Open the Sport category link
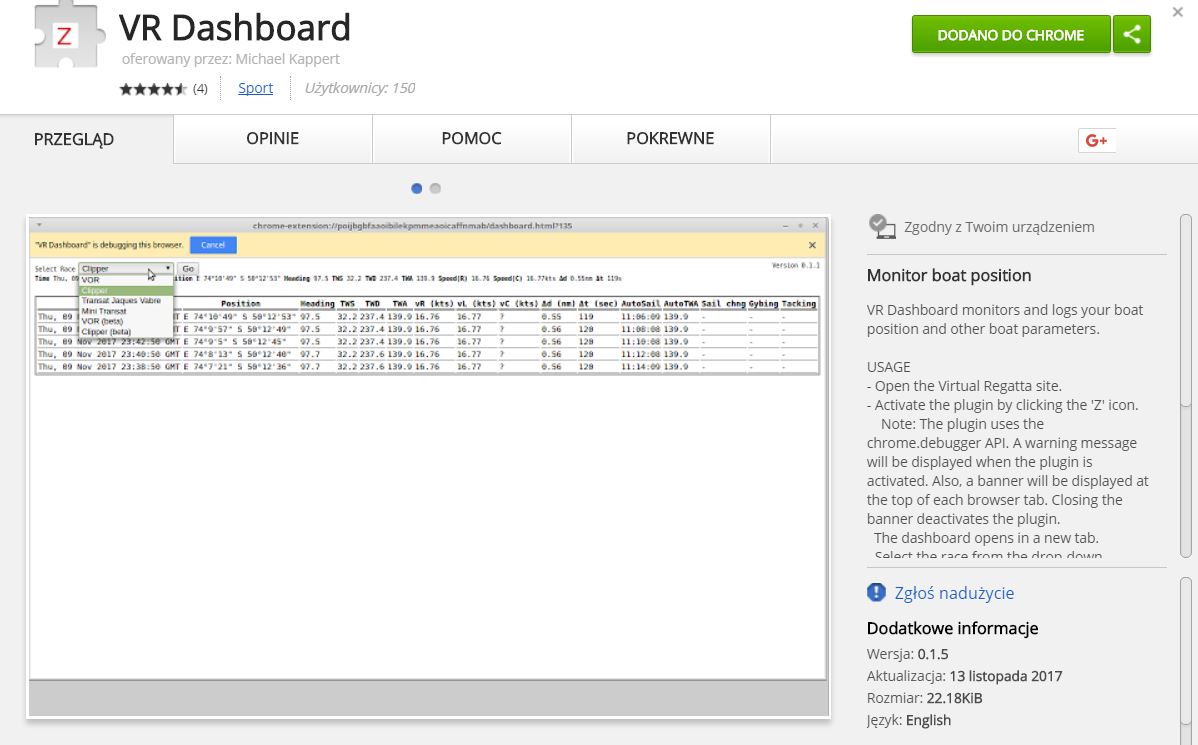Screen dimensions: 1198x745 tap(255, 88)
